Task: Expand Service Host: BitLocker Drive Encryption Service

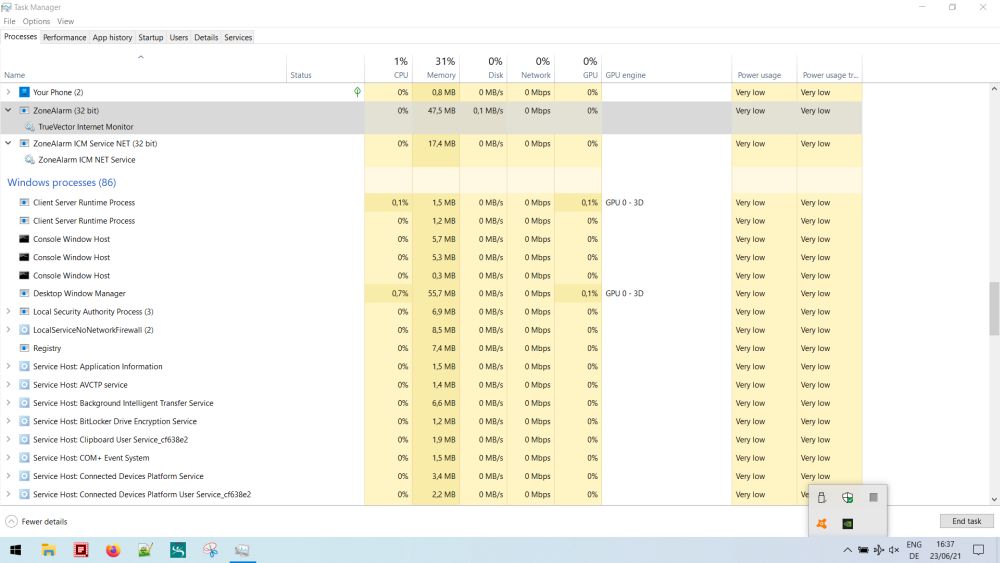Action: (x=8, y=421)
